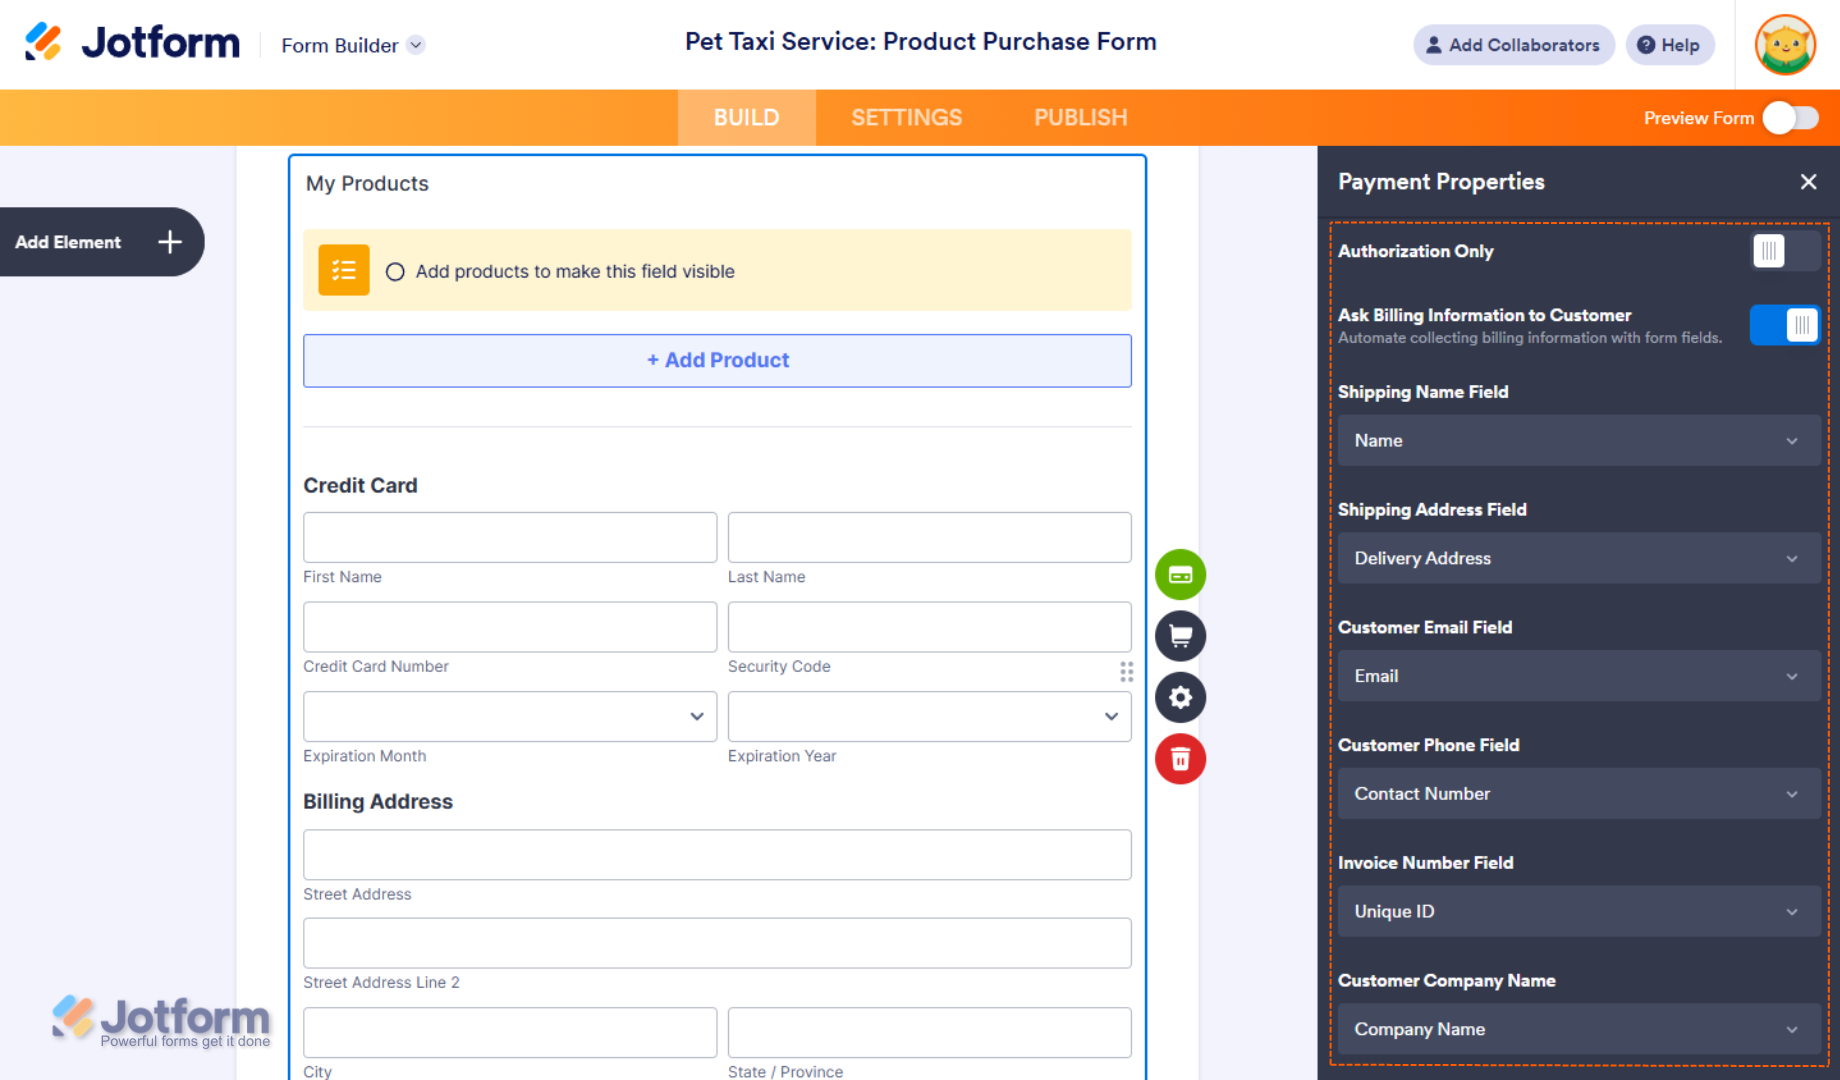
Task: Click the Jotform logo in header
Action: pyautogui.click(x=132, y=43)
